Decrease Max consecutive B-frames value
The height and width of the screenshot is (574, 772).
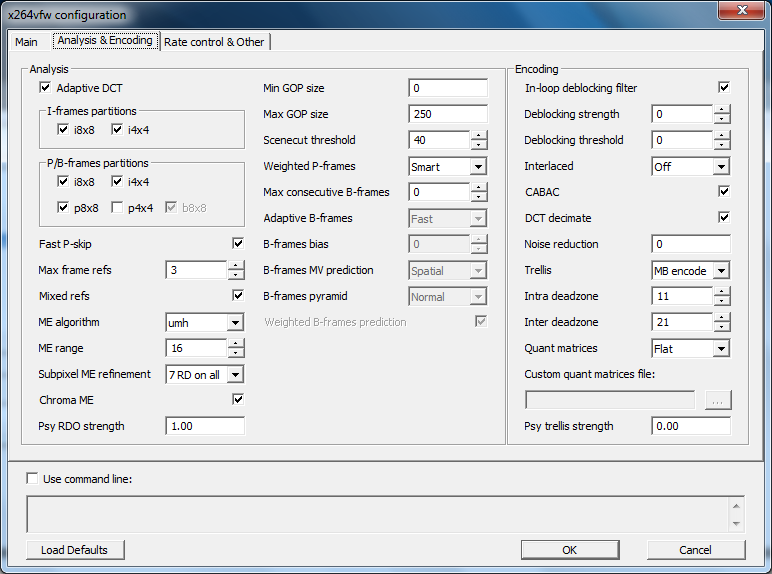click(479, 196)
